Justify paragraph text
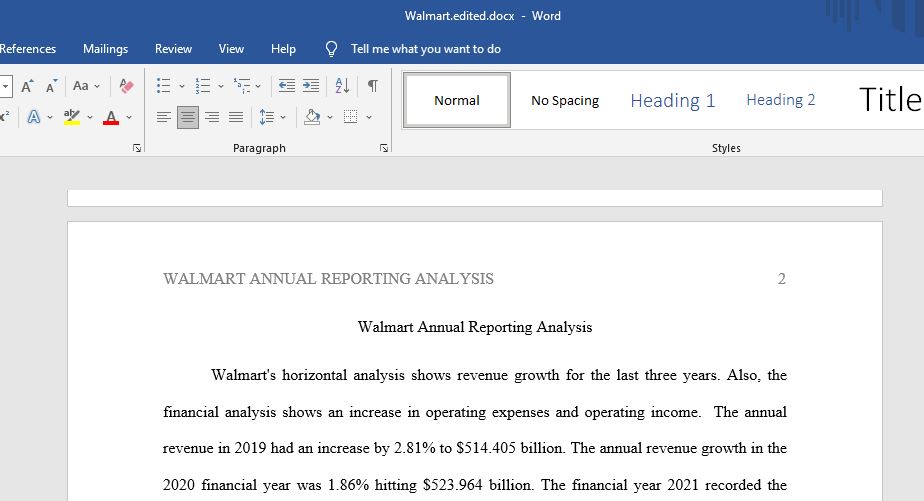 [x=236, y=117]
